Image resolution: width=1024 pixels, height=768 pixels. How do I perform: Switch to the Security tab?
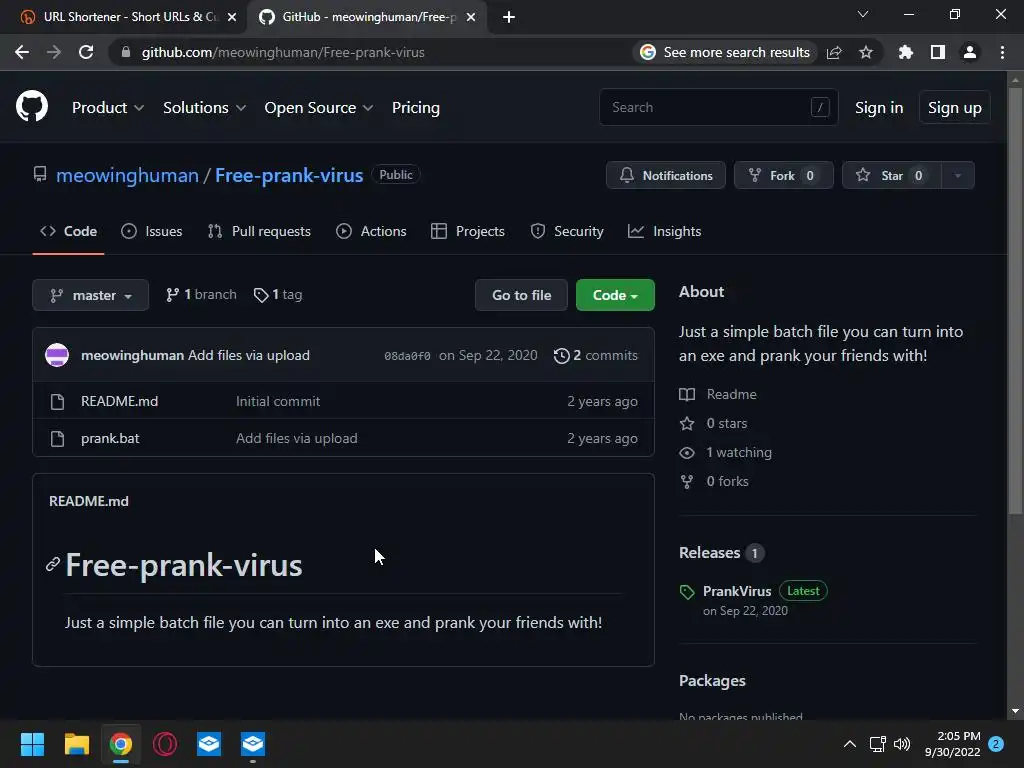point(567,231)
